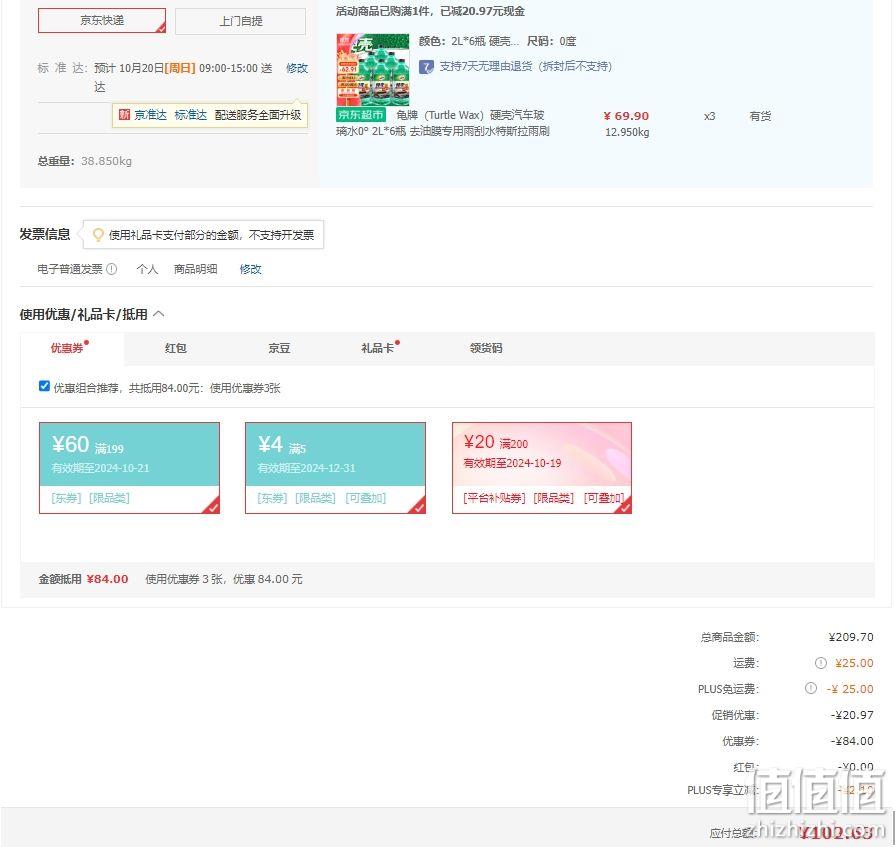895x847 pixels.
Task: Collapse the 使用优惠/礼品卡/抵用 section
Action: pos(159,314)
